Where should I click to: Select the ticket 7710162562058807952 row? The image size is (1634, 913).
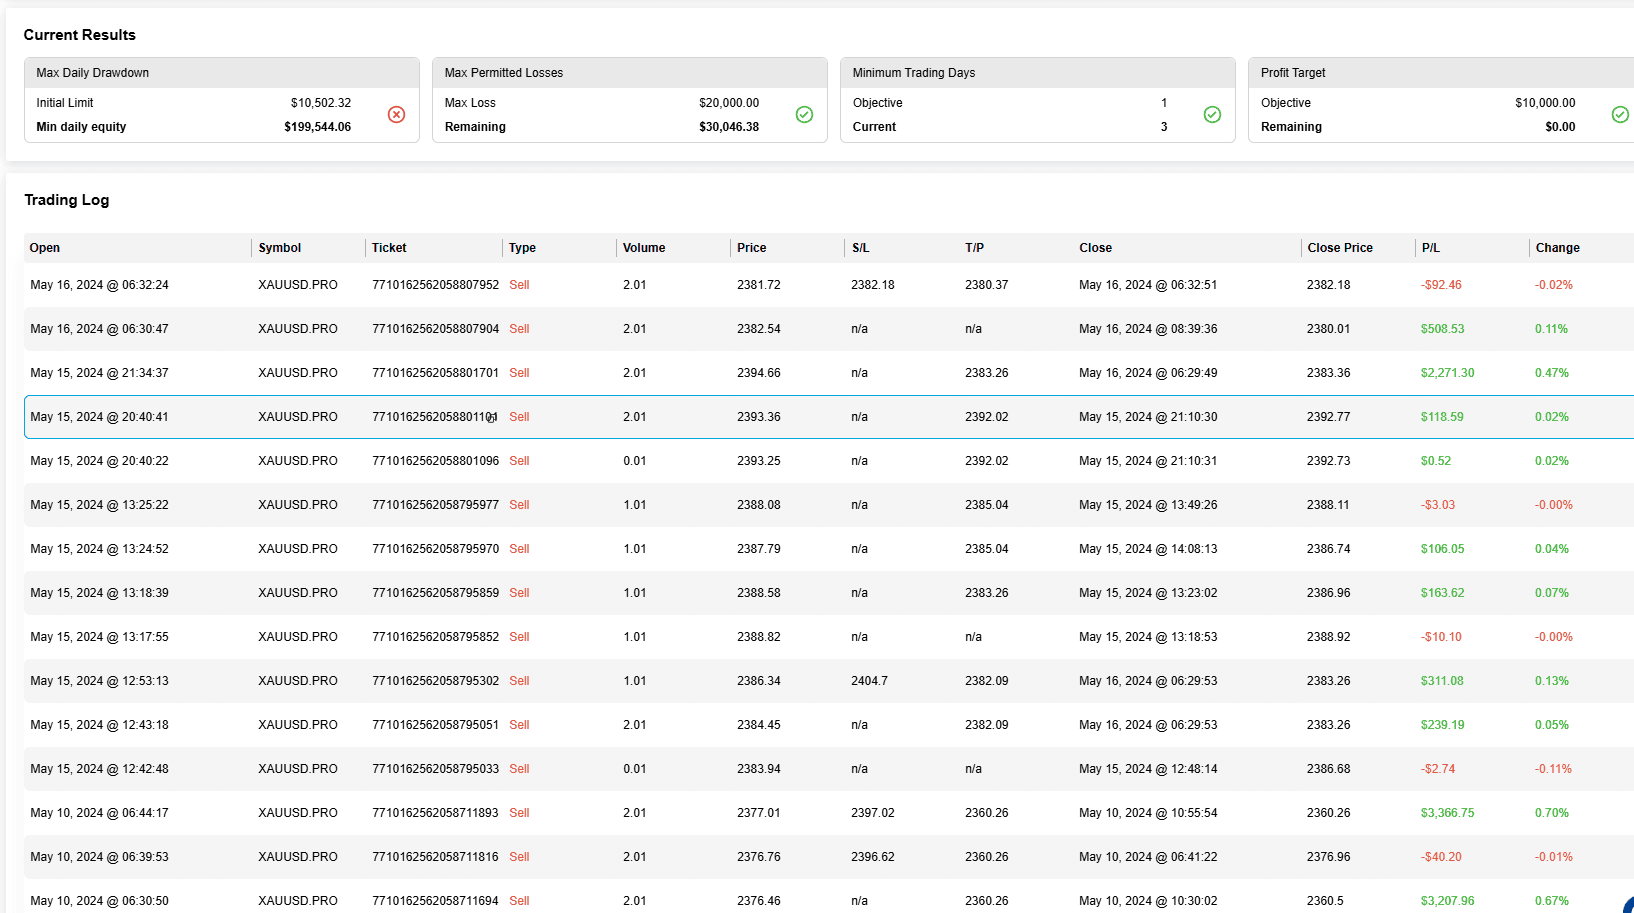[829, 285]
